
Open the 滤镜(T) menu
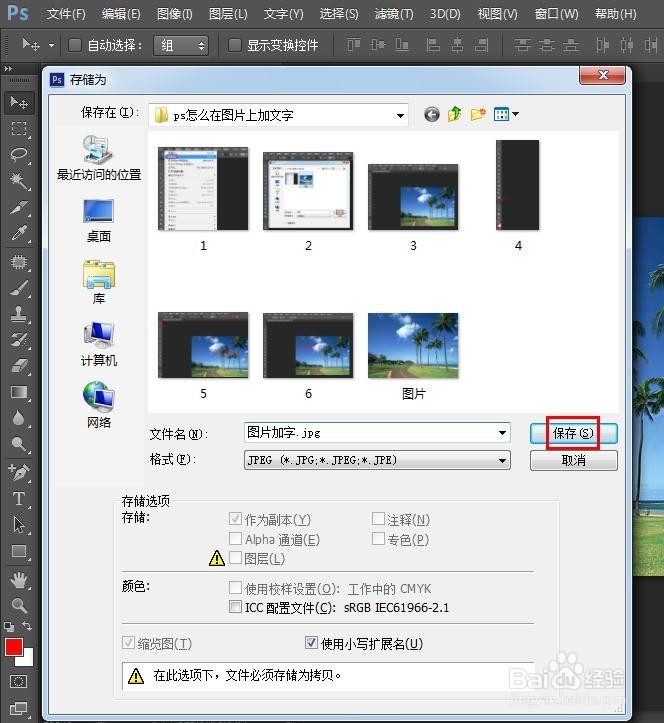pyautogui.click(x=394, y=14)
